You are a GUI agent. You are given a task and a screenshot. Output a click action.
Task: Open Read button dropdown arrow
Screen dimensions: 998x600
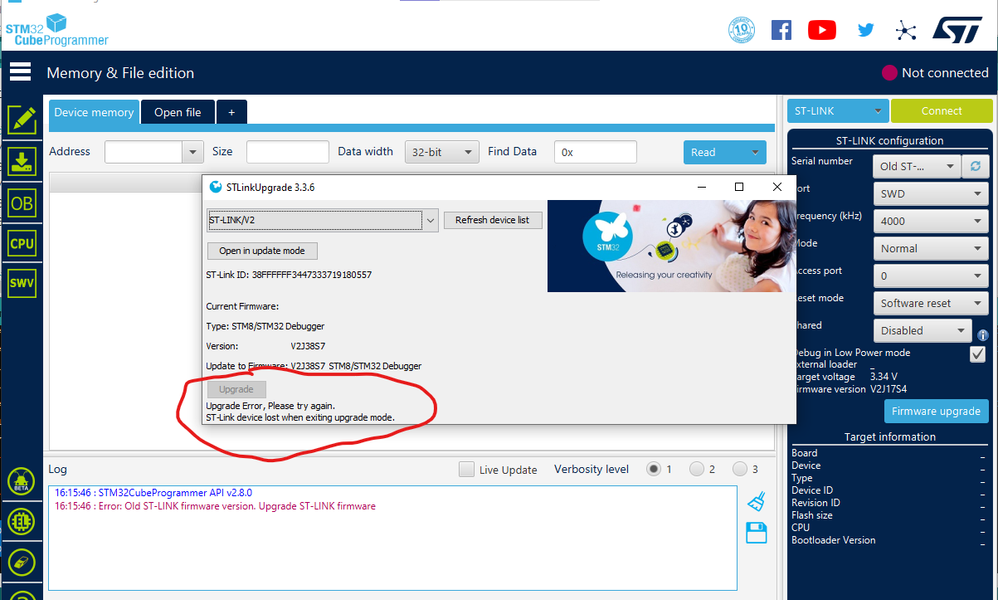pos(755,152)
